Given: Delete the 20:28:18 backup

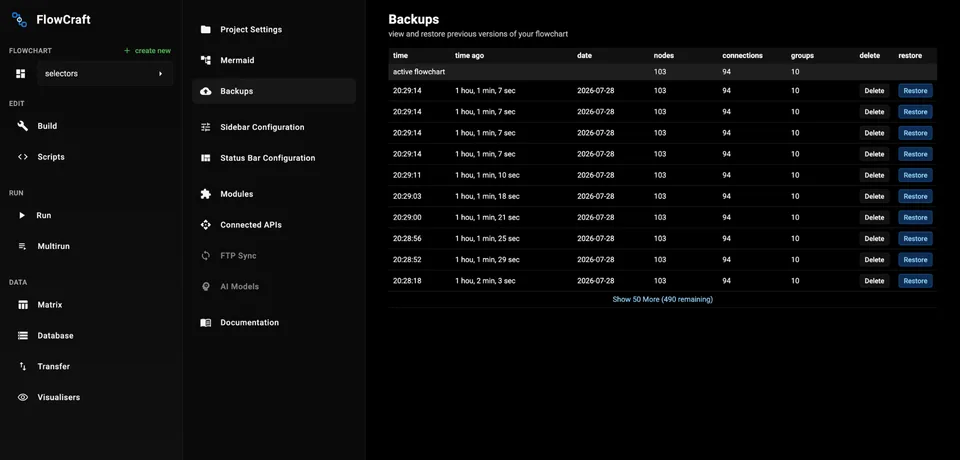Looking at the screenshot, I should pos(874,281).
